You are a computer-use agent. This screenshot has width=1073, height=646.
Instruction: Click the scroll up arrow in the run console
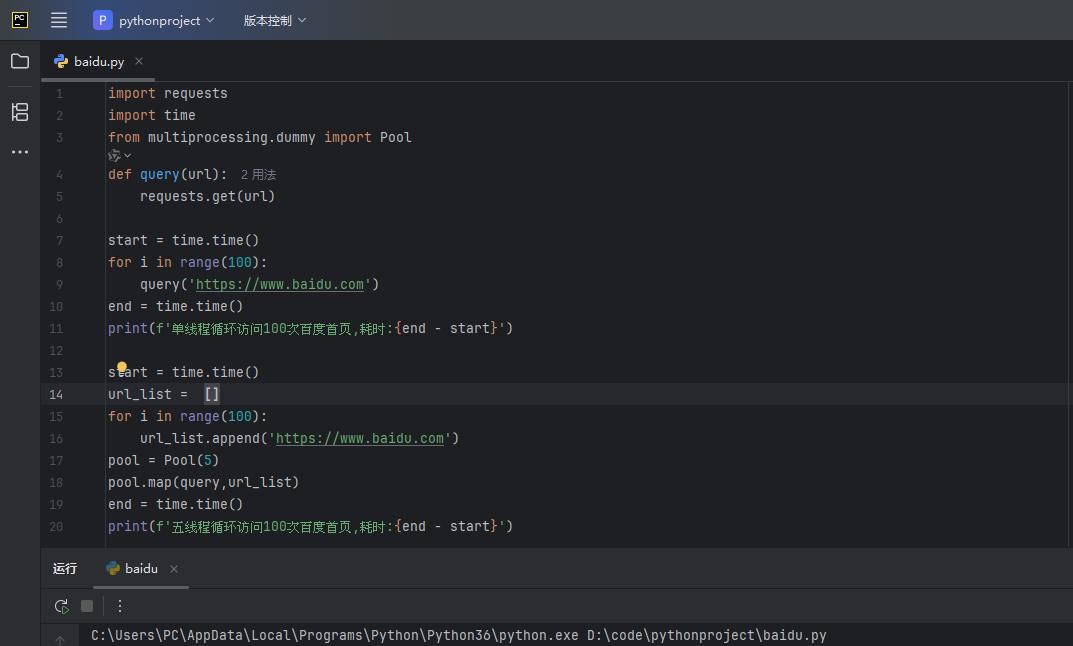coord(60,640)
